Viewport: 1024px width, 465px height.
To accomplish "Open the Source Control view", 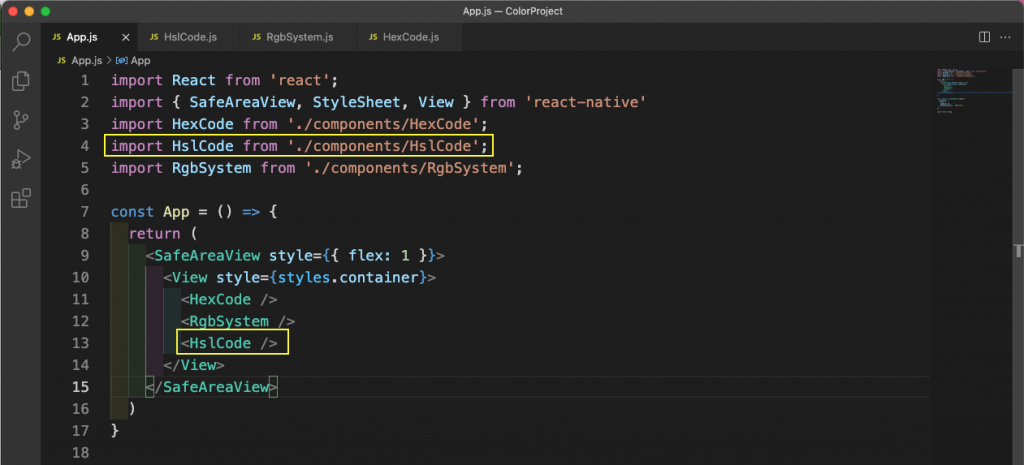I will point(21,120).
